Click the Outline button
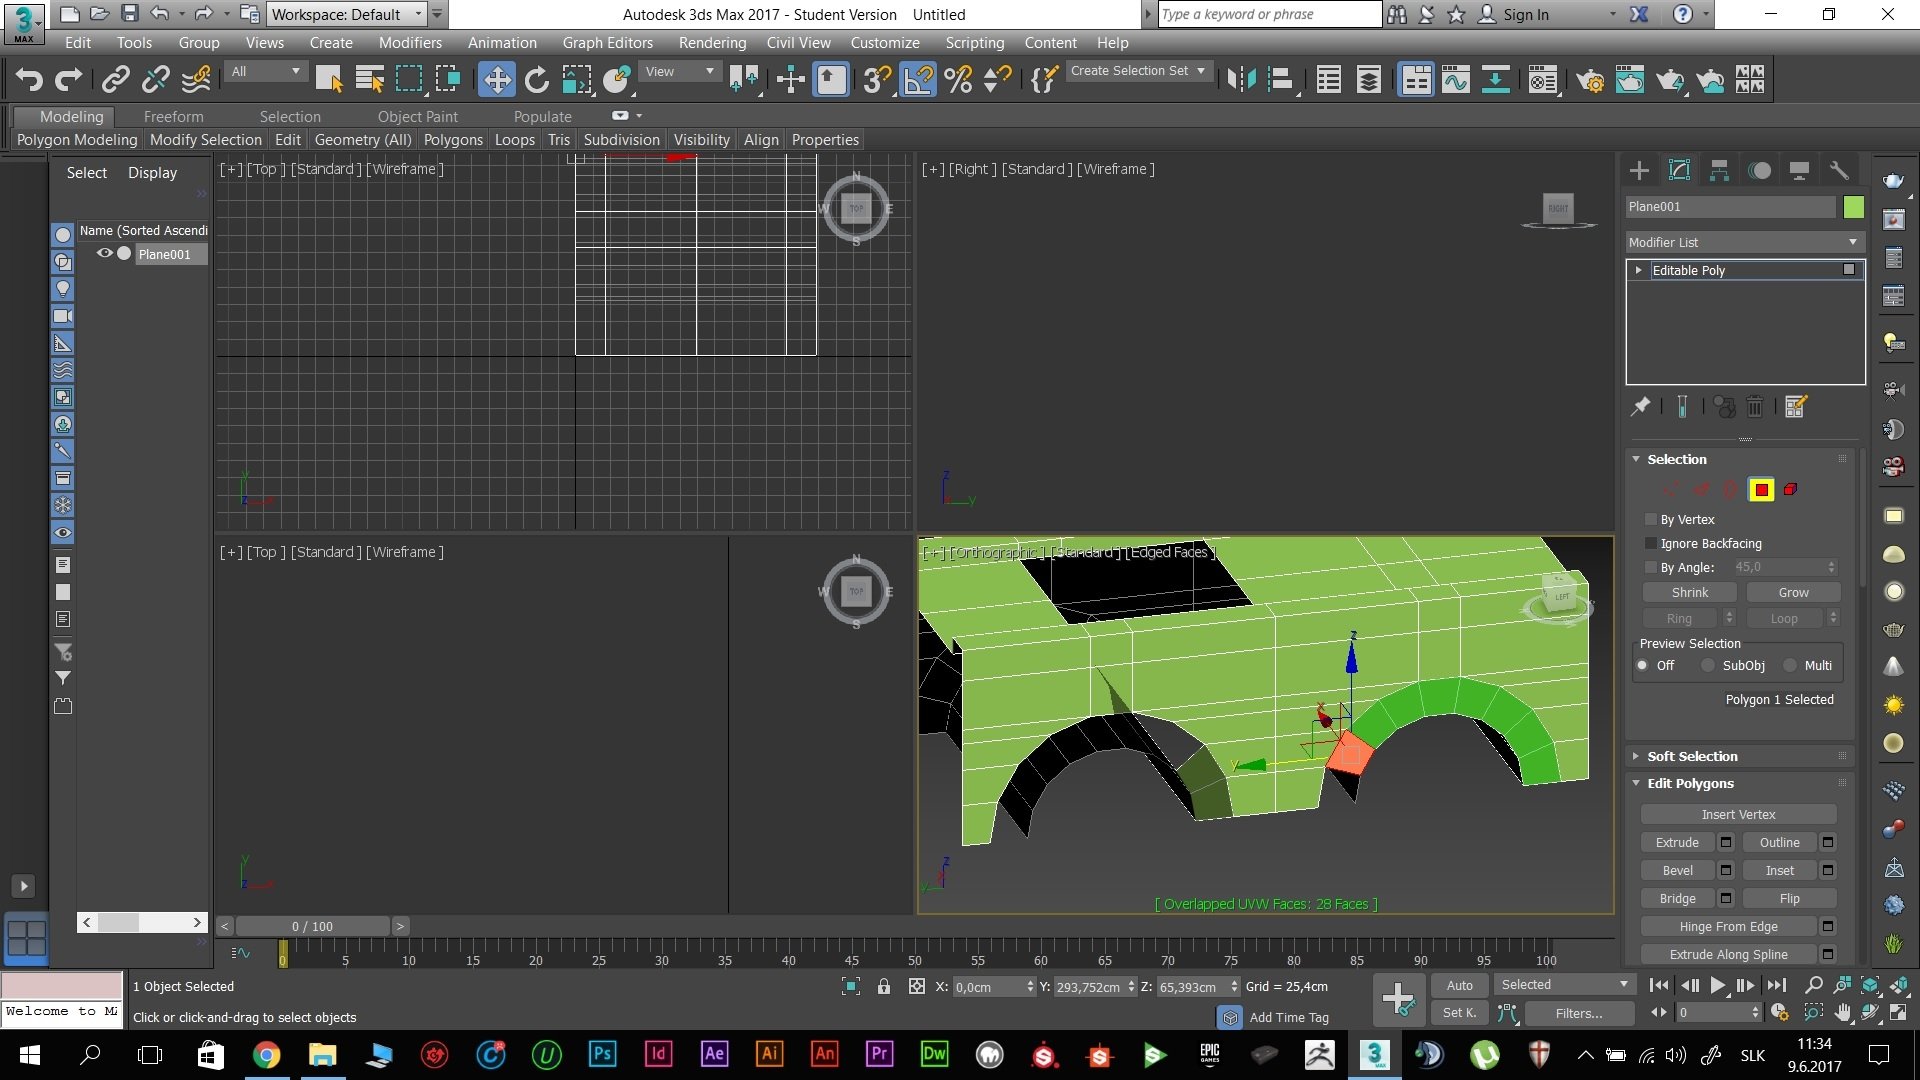Screen dimensions: 1920x1080 coord(1779,841)
